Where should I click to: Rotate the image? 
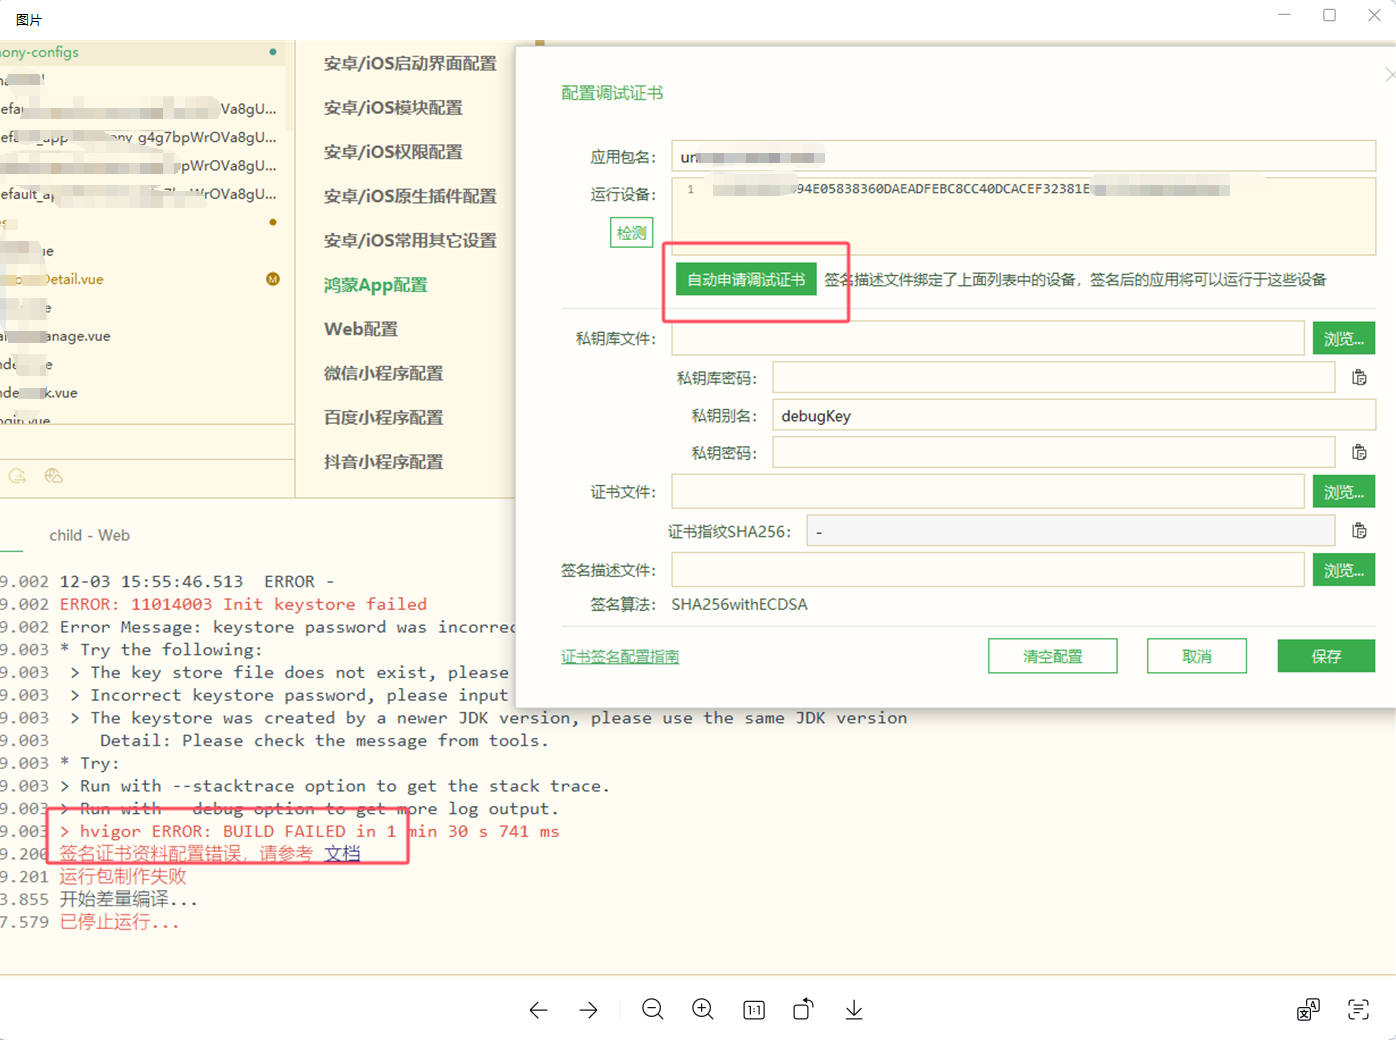[x=803, y=1010]
